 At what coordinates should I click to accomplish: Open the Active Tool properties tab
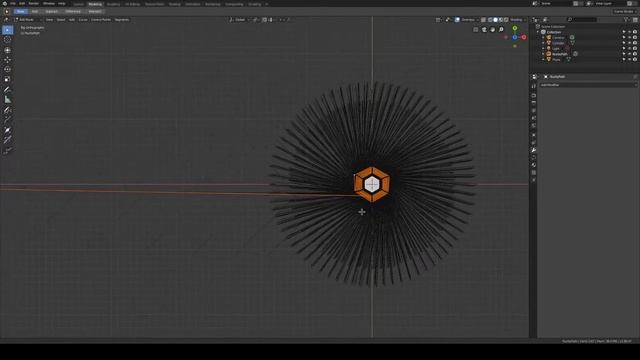(534, 86)
